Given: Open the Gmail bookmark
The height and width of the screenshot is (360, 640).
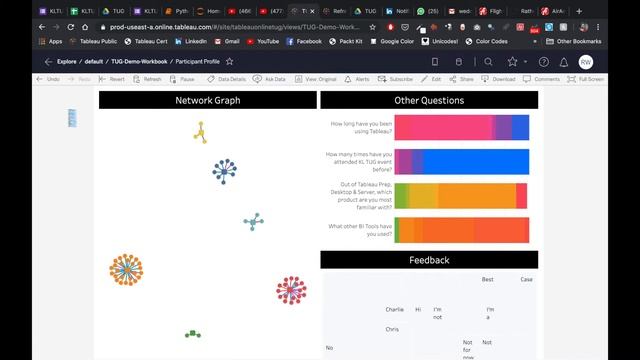Looking at the screenshot, I should 227,41.
